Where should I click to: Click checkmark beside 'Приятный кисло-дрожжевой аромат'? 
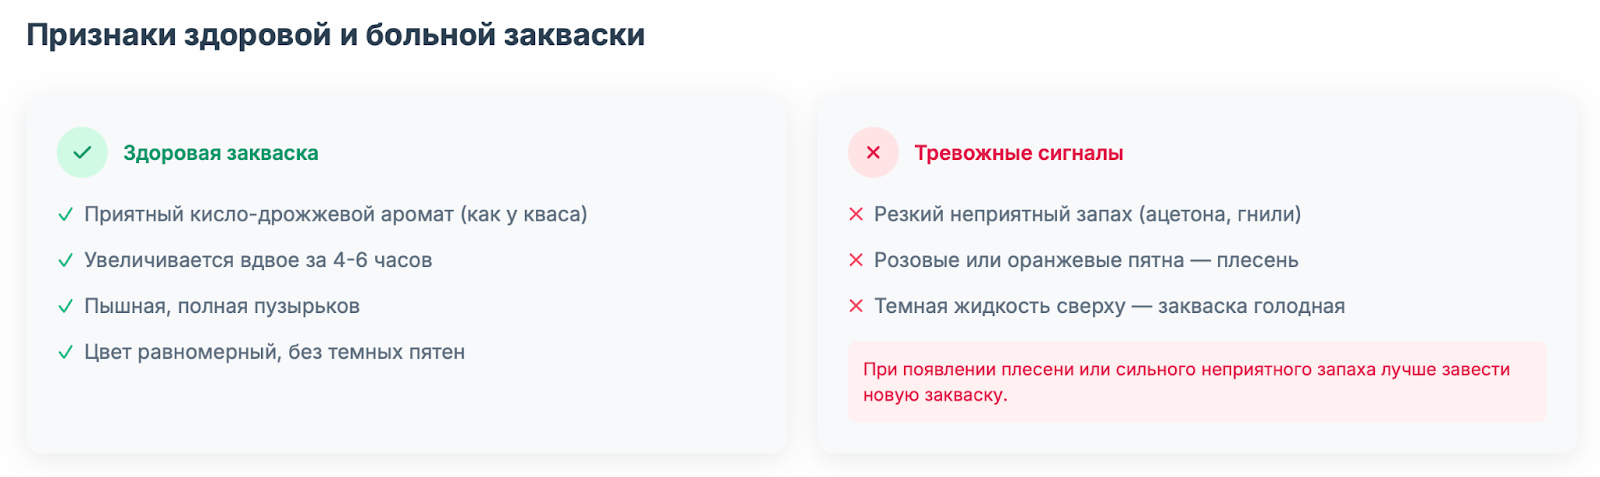coord(65,214)
